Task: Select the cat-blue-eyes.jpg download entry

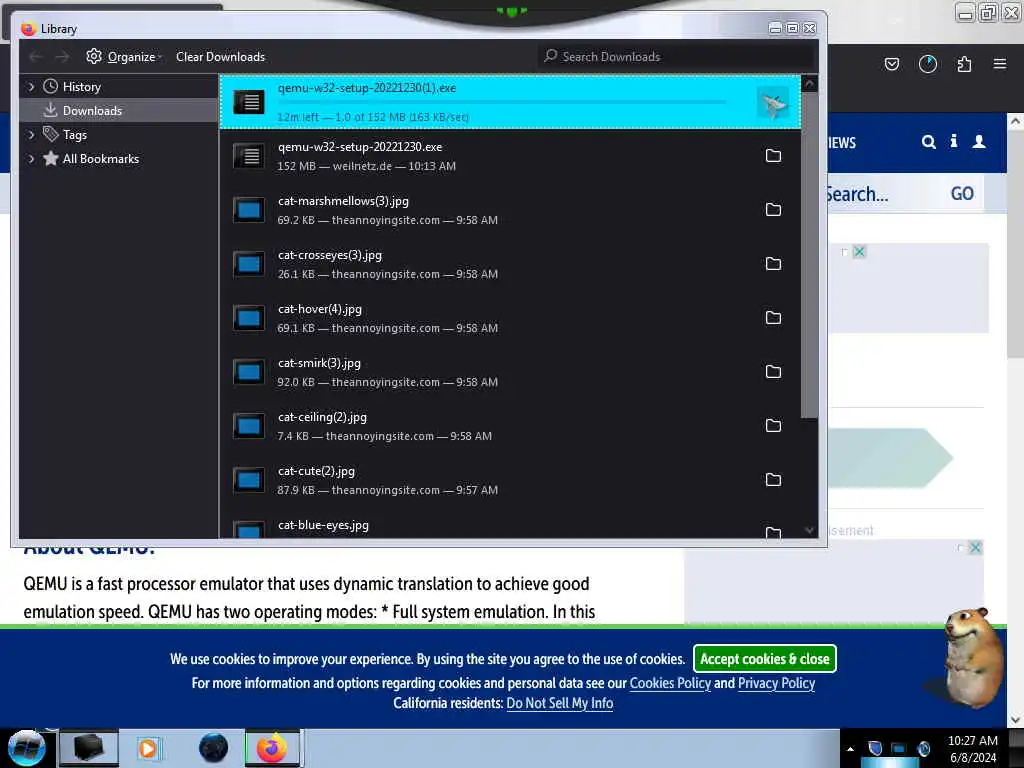Action: (510, 524)
